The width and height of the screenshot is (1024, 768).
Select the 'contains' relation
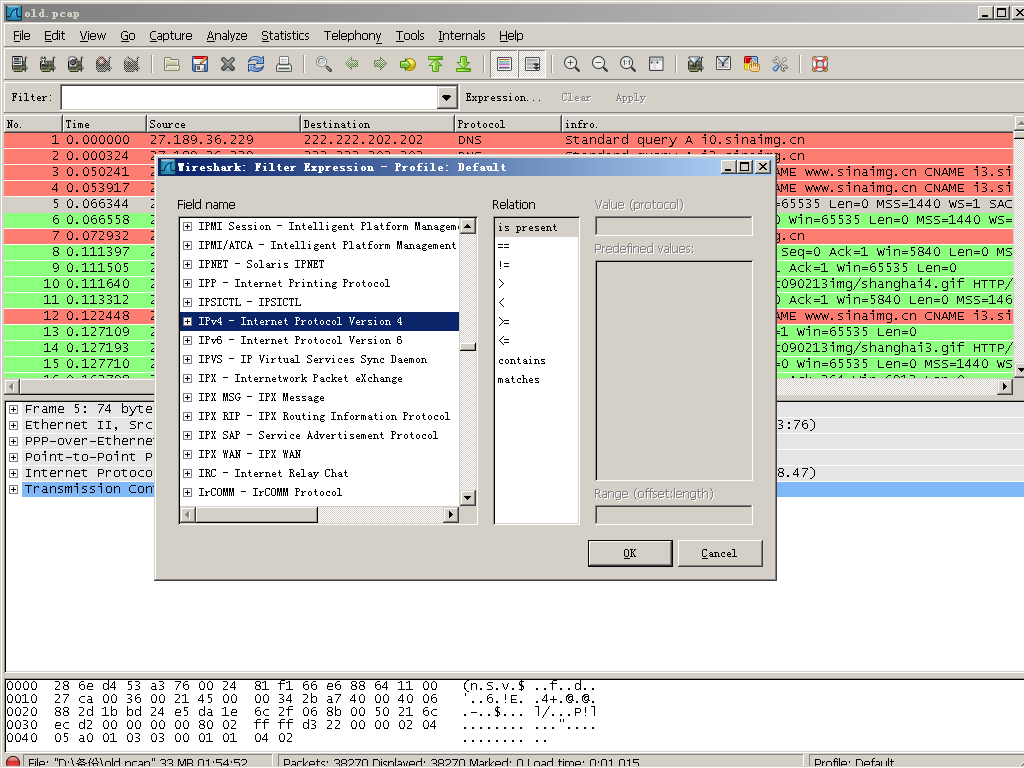pos(521,360)
